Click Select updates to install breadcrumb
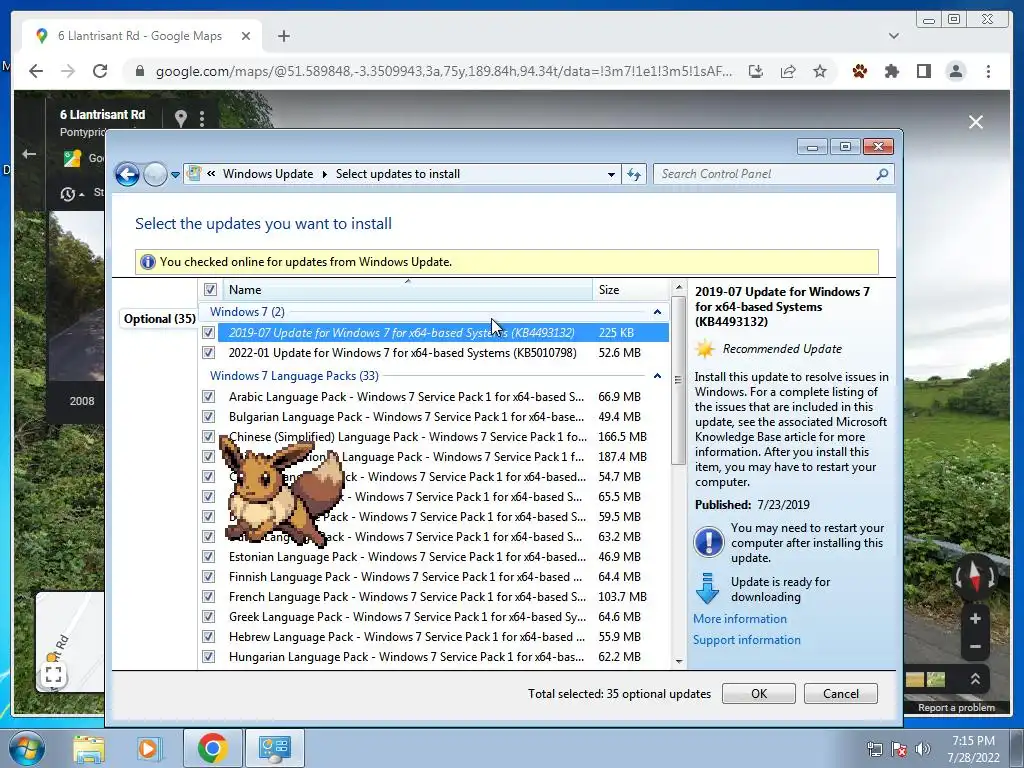 pos(398,174)
